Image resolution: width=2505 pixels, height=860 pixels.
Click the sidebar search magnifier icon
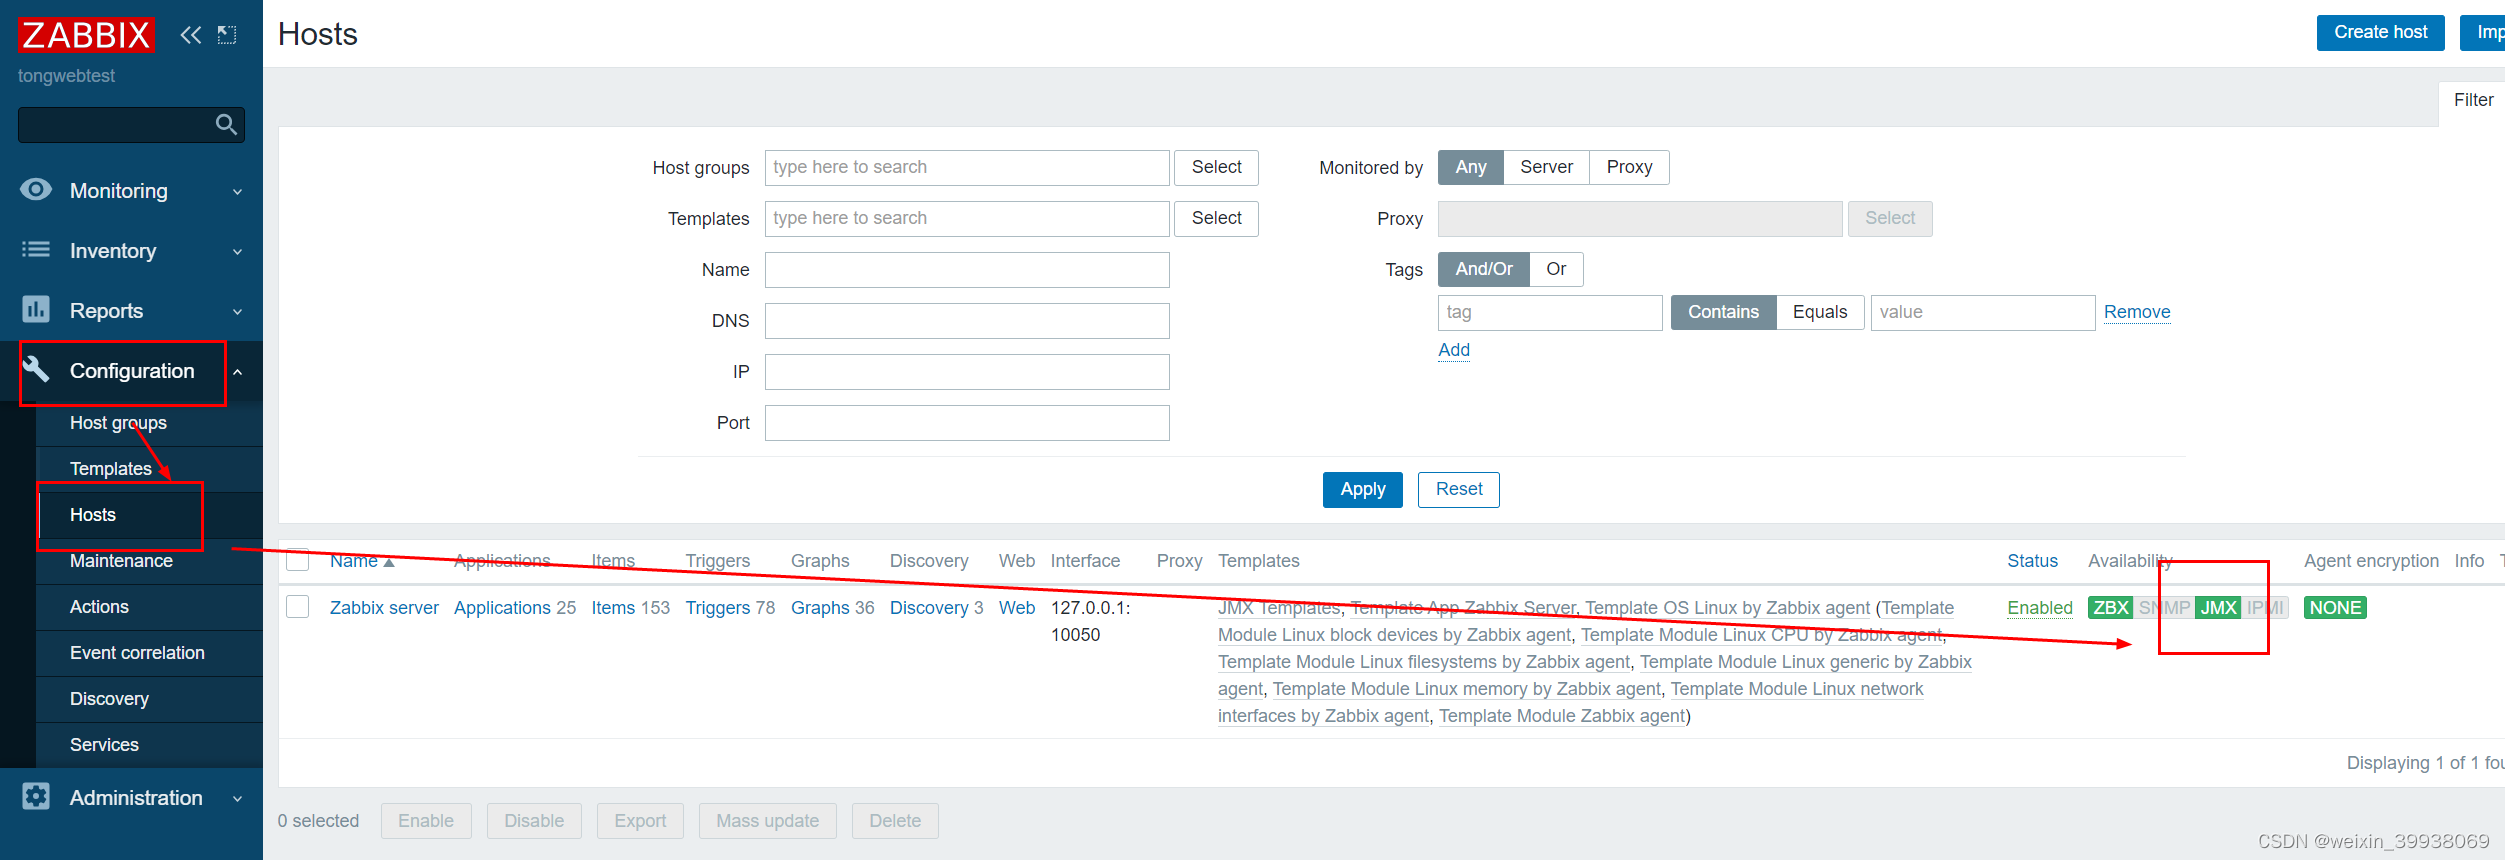click(x=226, y=125)
